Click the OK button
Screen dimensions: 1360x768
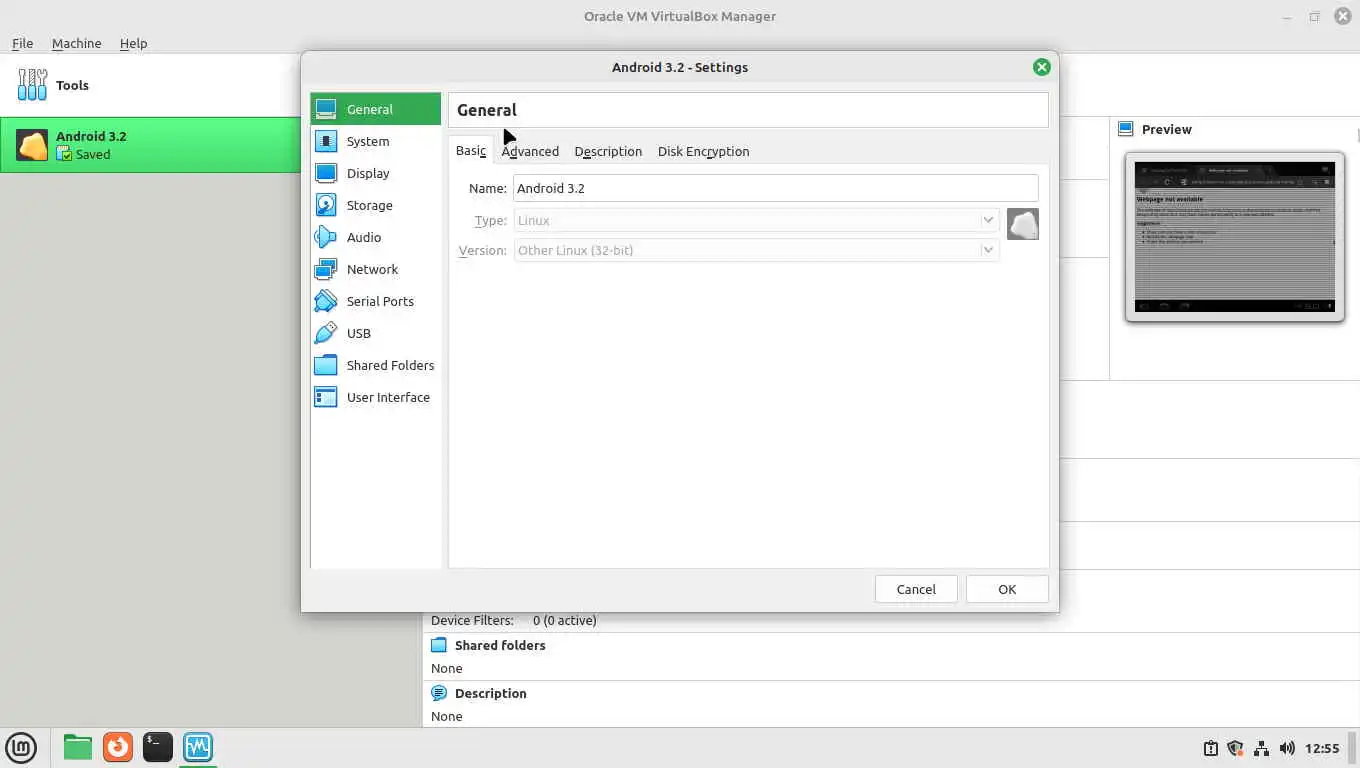click(x=1007, y=589)
